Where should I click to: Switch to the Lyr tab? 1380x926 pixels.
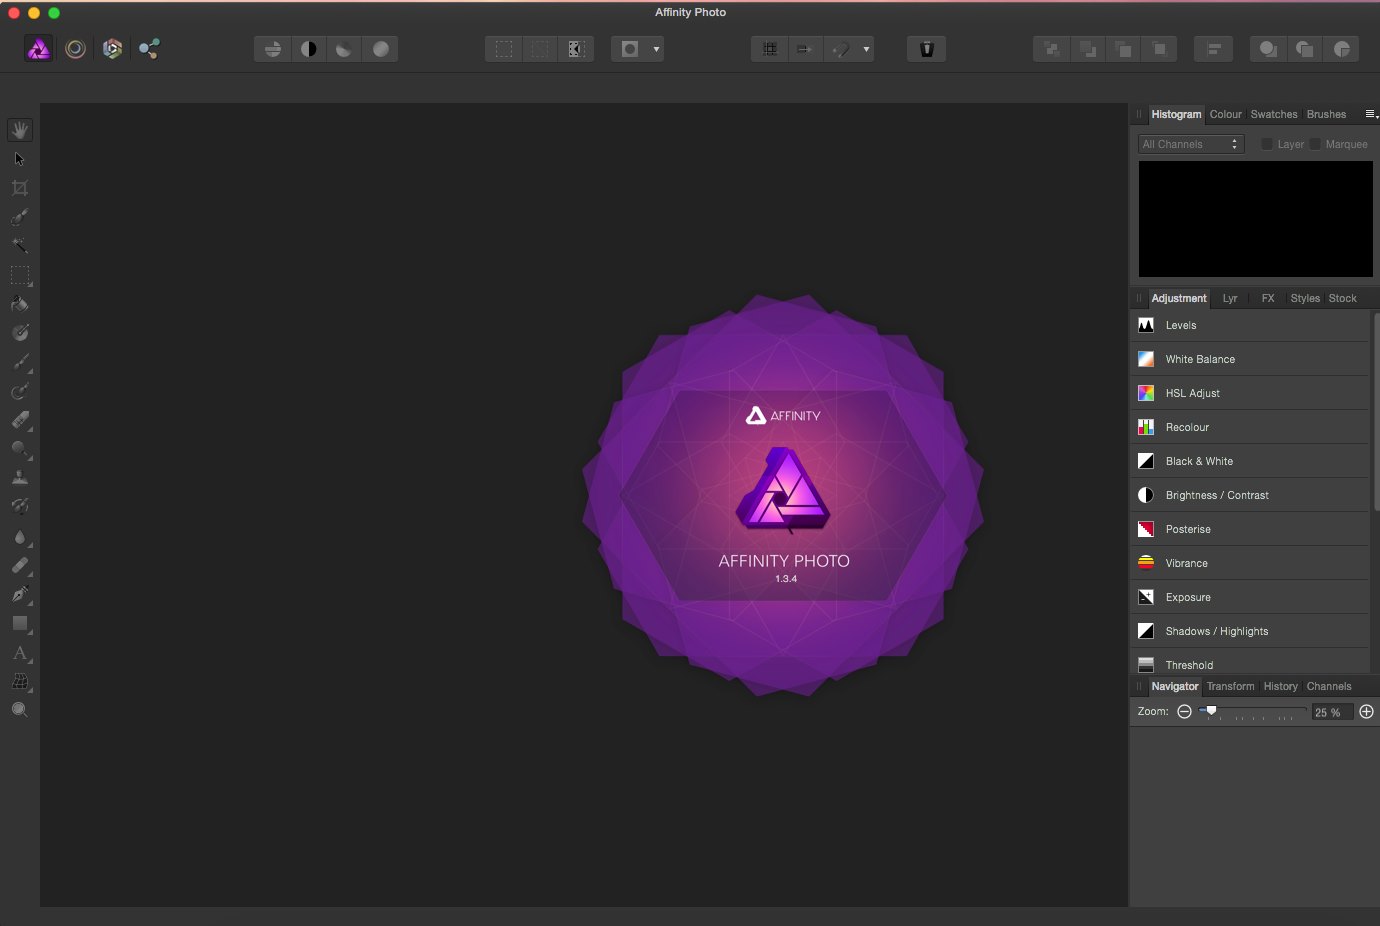point(1230,298)
